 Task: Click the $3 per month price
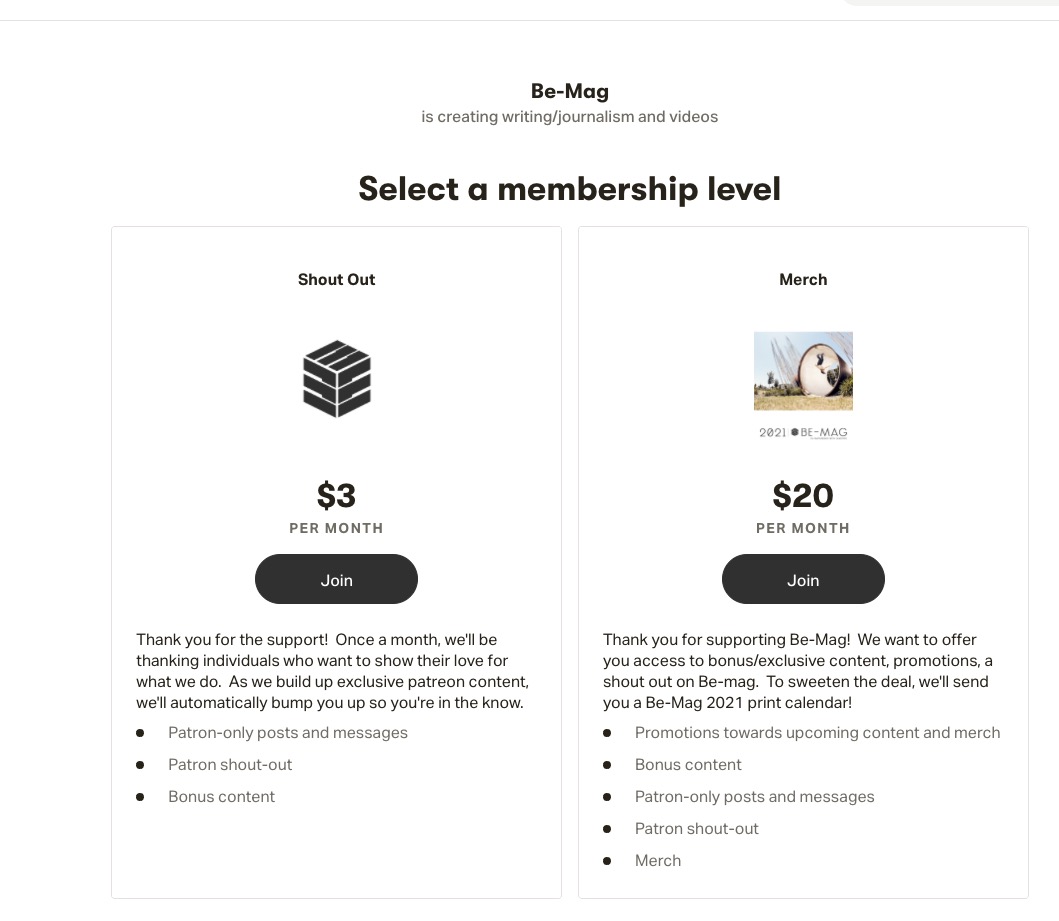coord(336,496)
